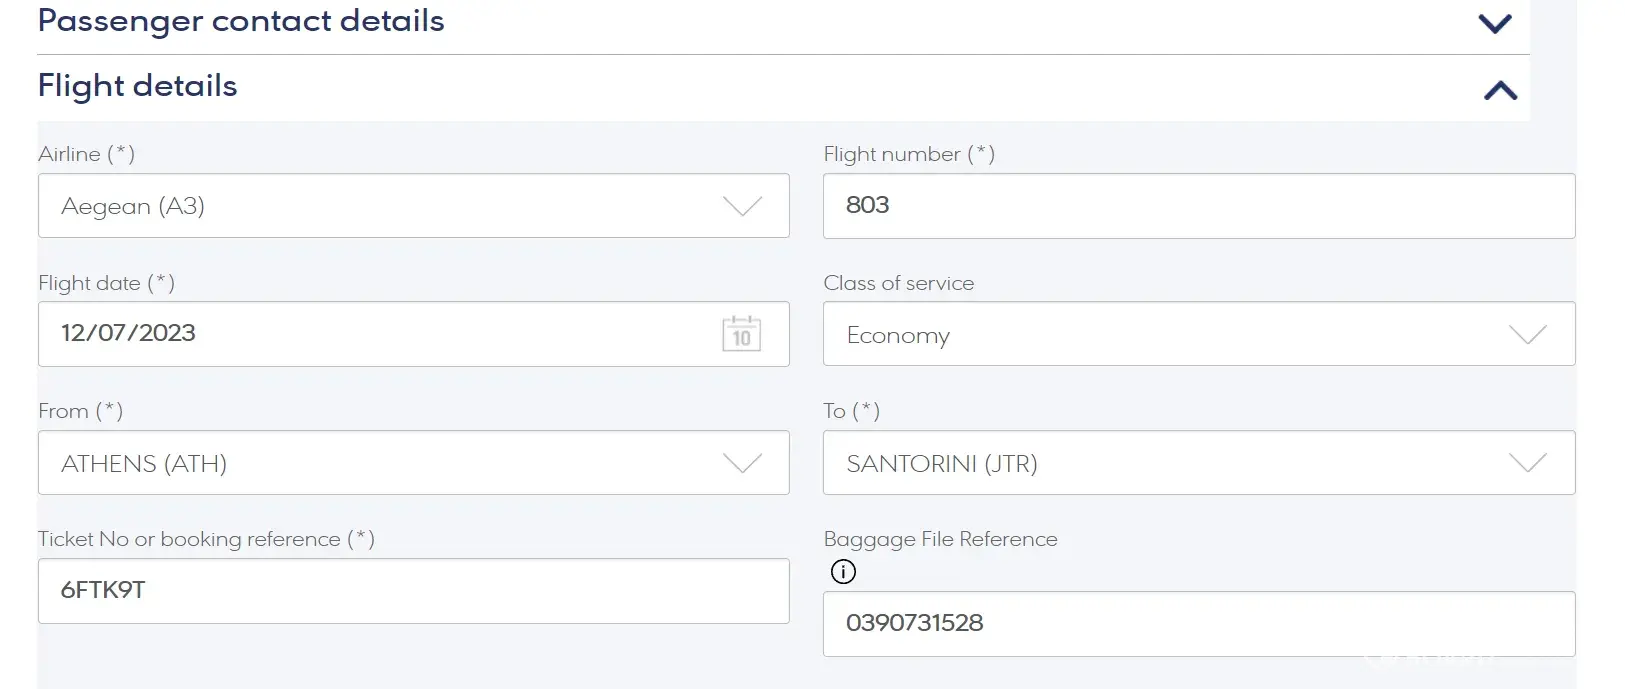
Task: Click the Flight details section title
Action: 138,86
